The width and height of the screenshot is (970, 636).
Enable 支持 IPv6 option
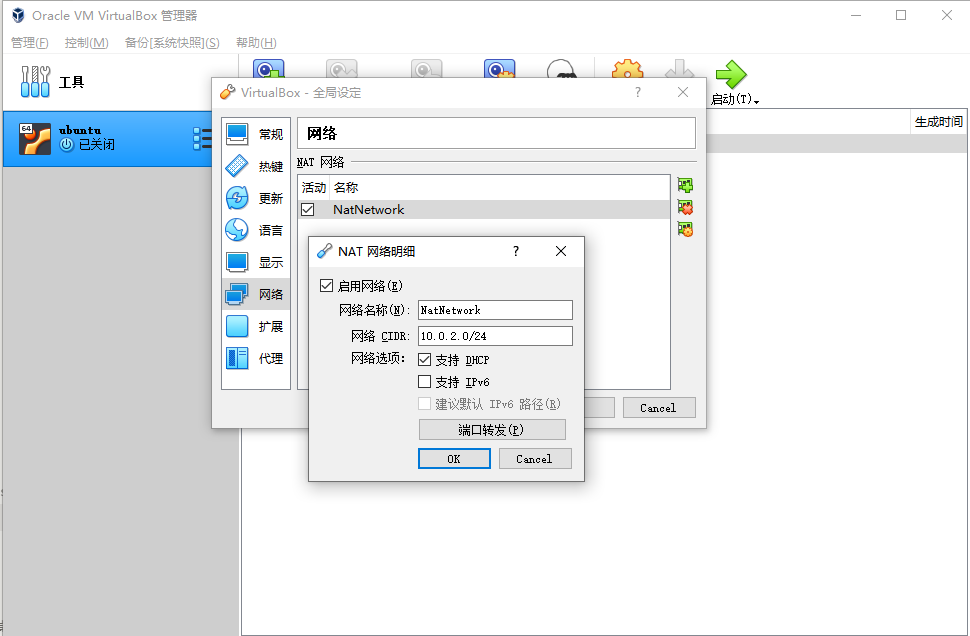(424, 381)
